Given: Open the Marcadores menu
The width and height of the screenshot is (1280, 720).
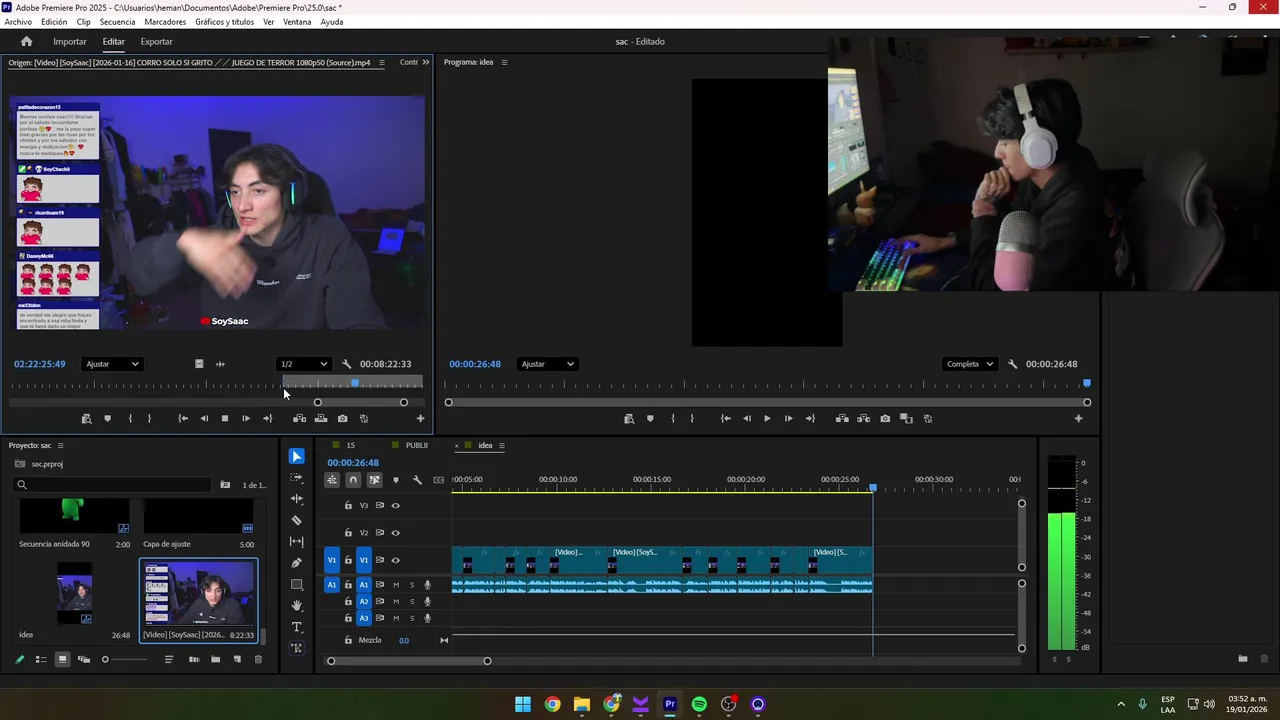Looking at the screenshot, I should point(165,22).
